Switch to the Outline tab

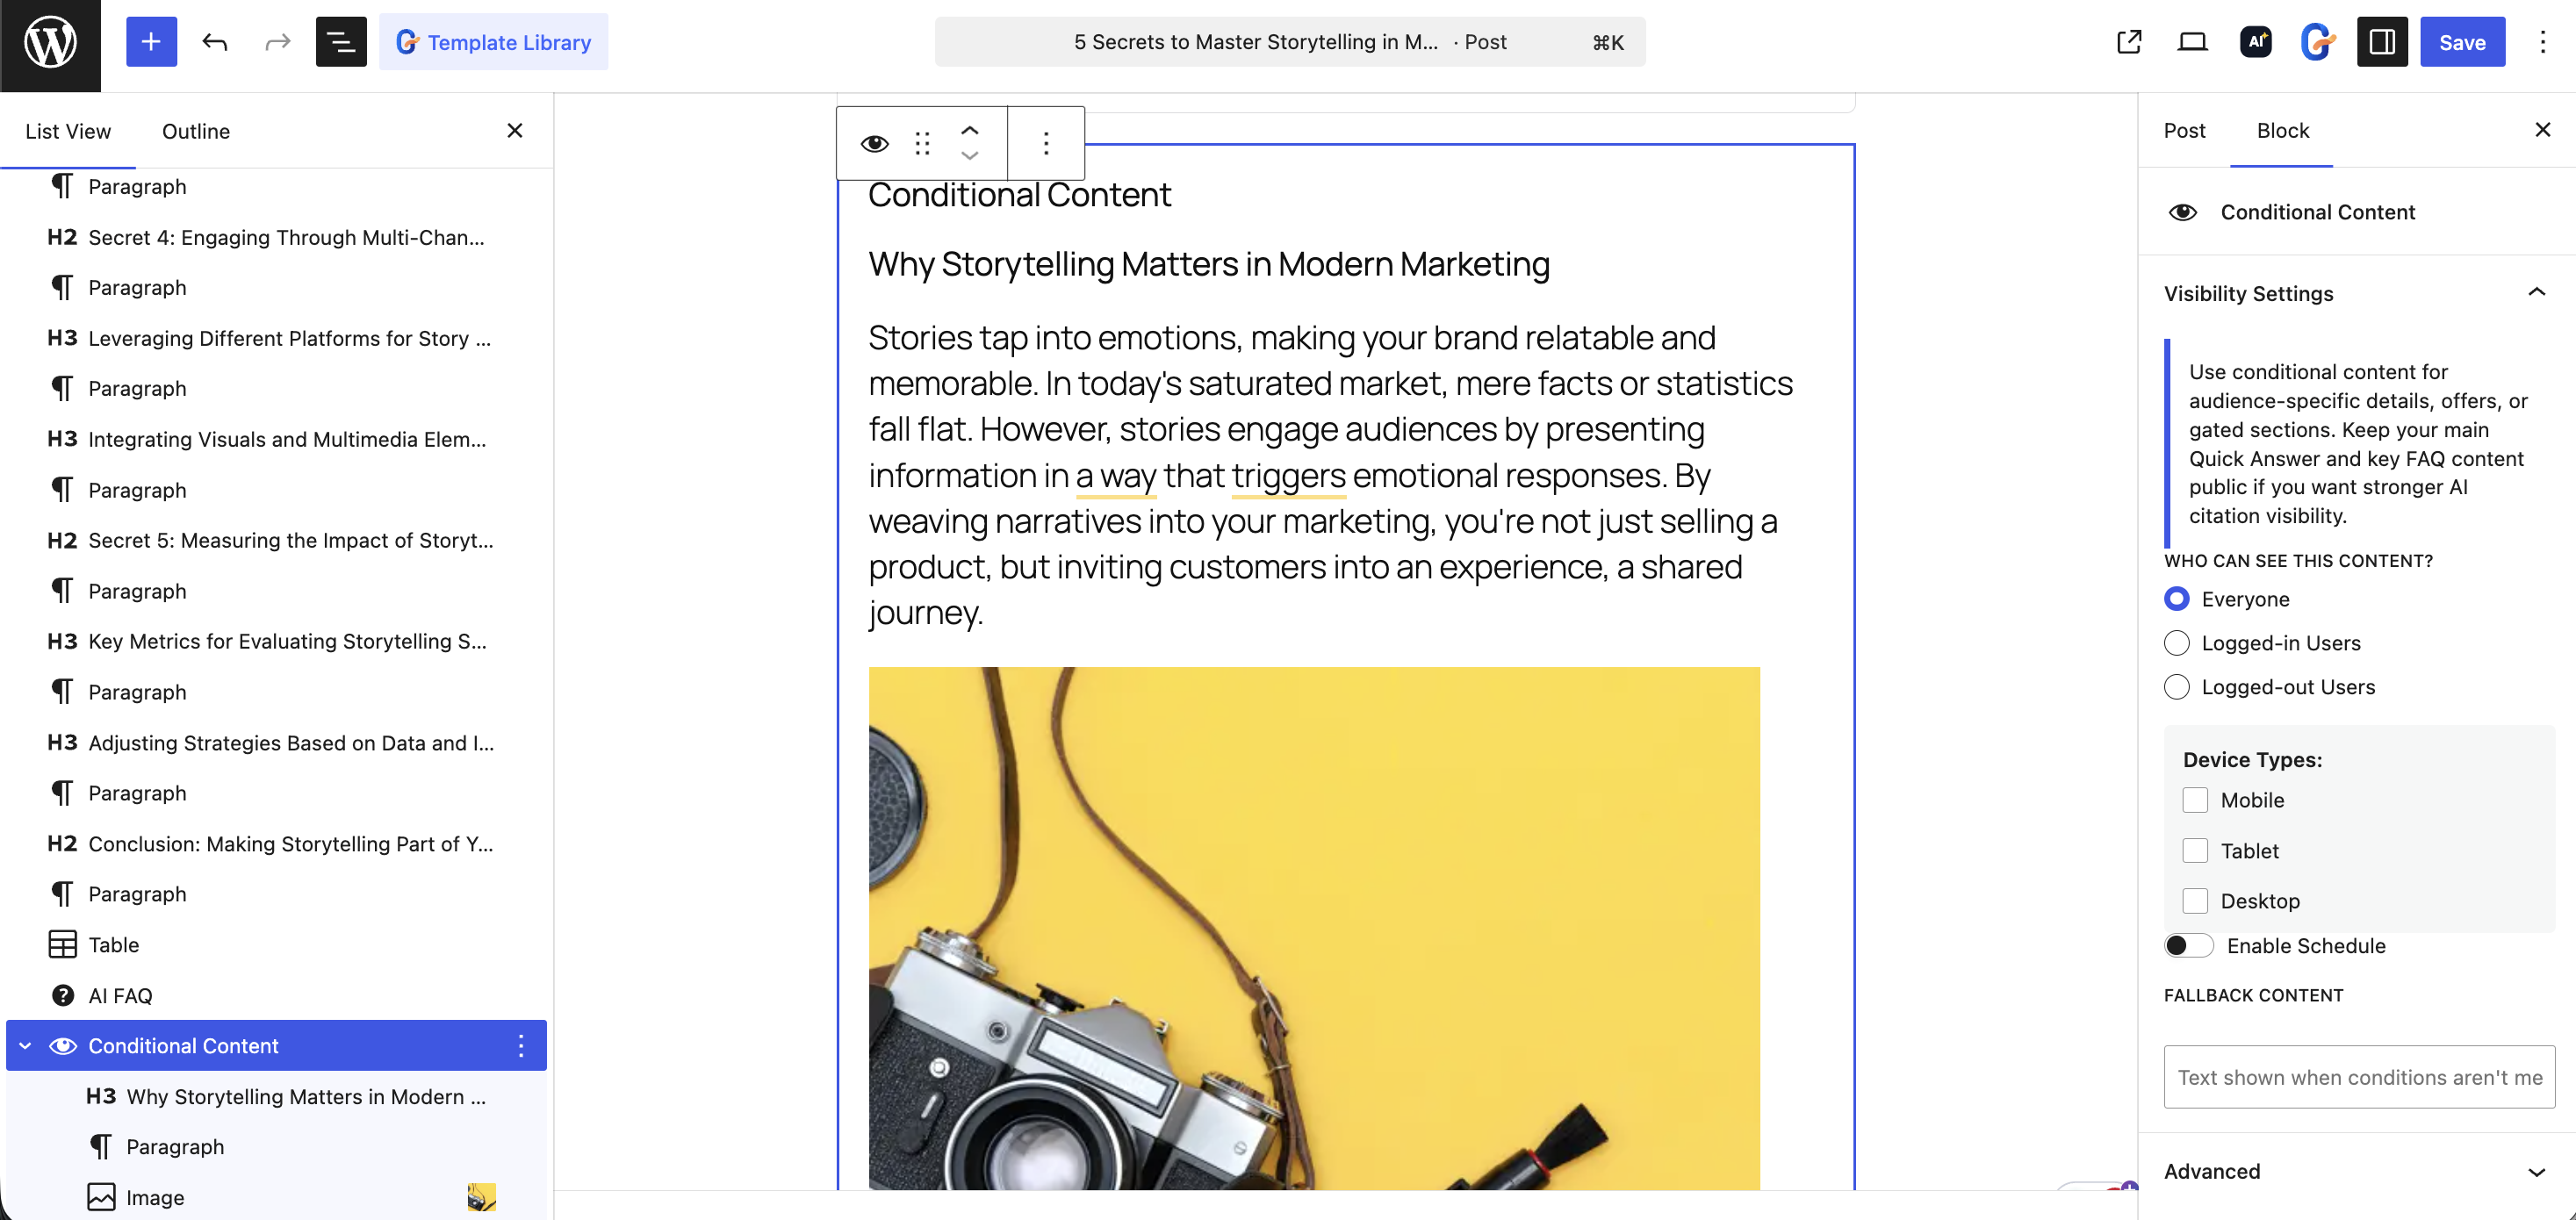[196, 131]
